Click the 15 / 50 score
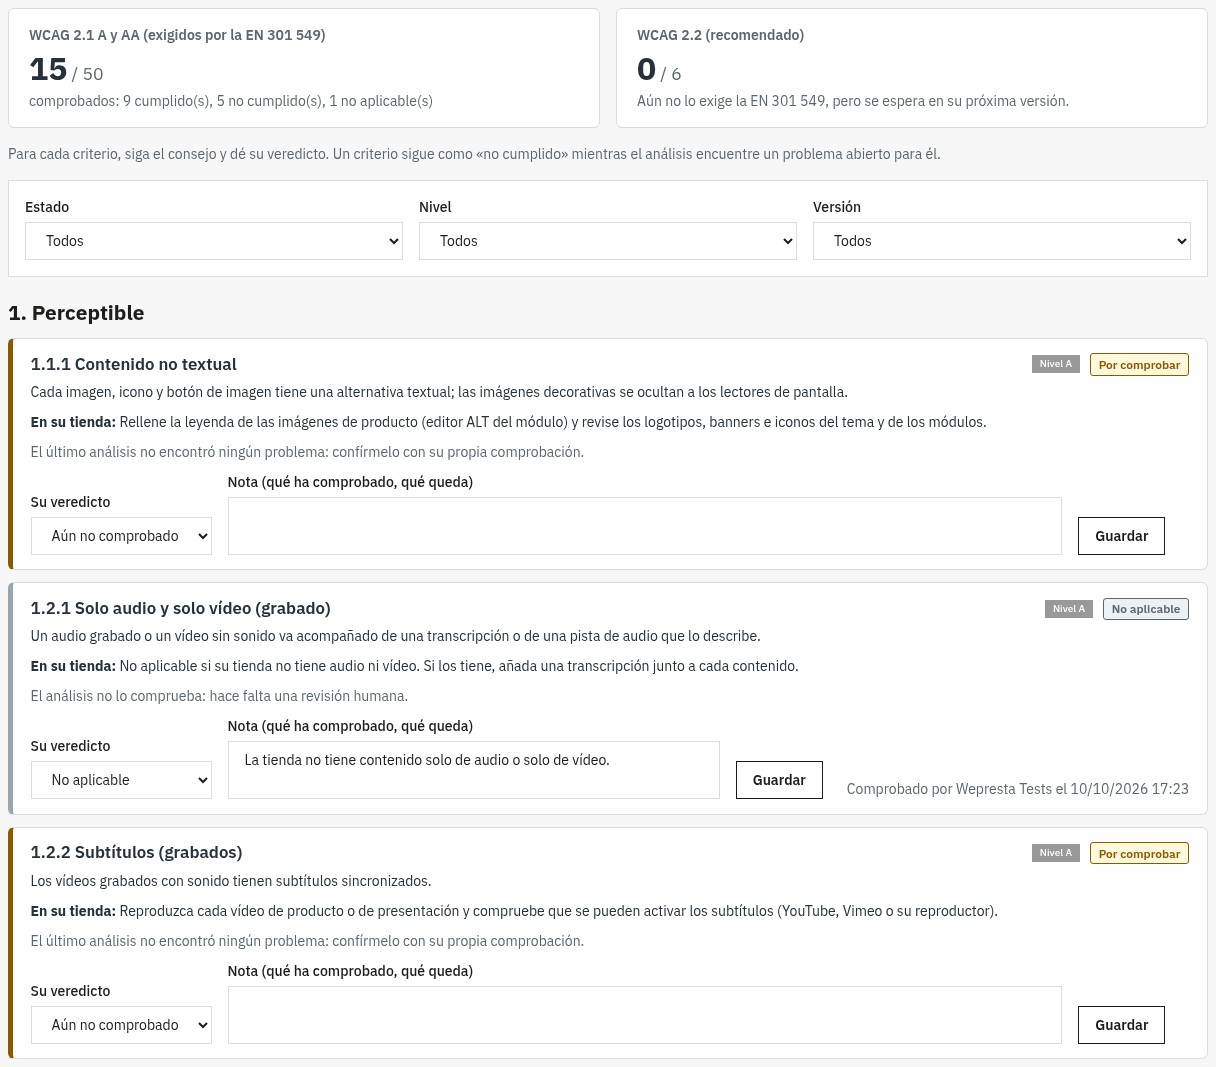This screenshot has height=1067, width=1216. pyautogui.click(x=66, y=70)
